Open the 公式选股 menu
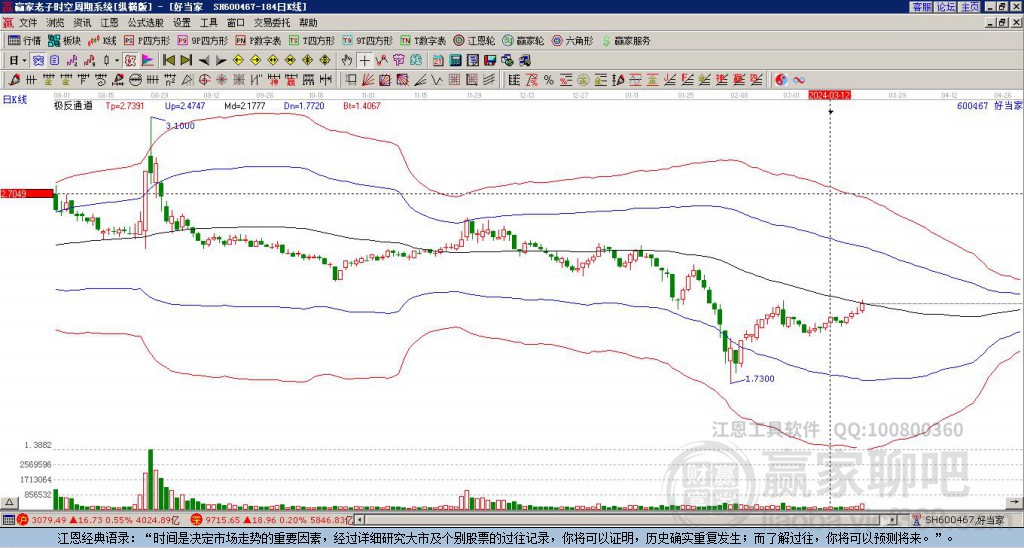 tap(146, 23)
